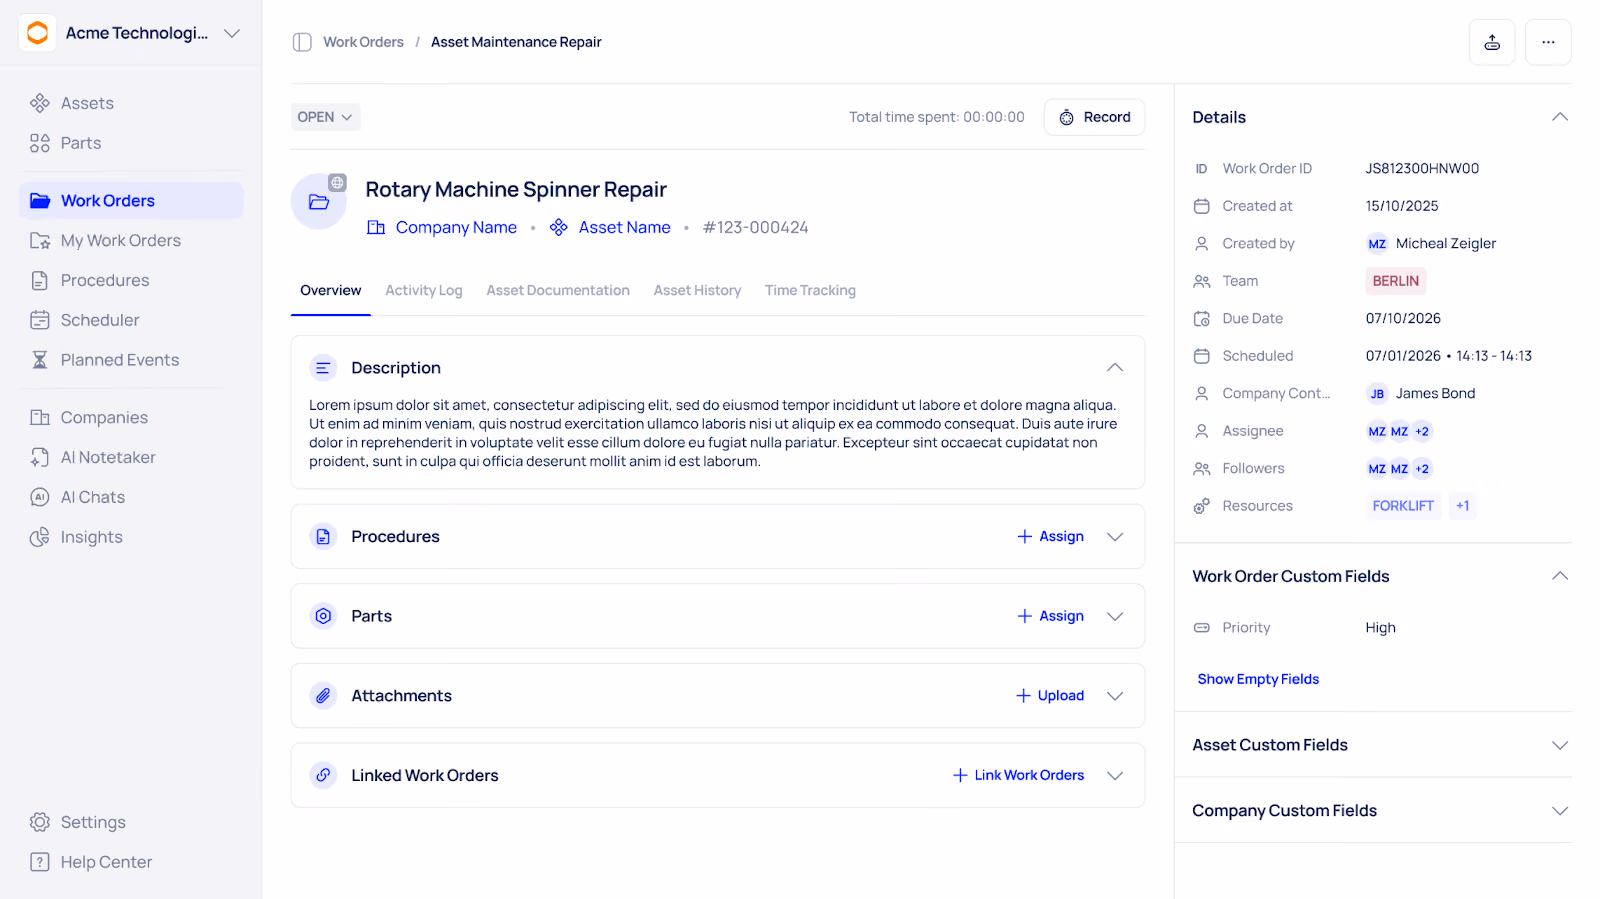
Task: Click the Description section icon
Action: click(x=323, y=368)
